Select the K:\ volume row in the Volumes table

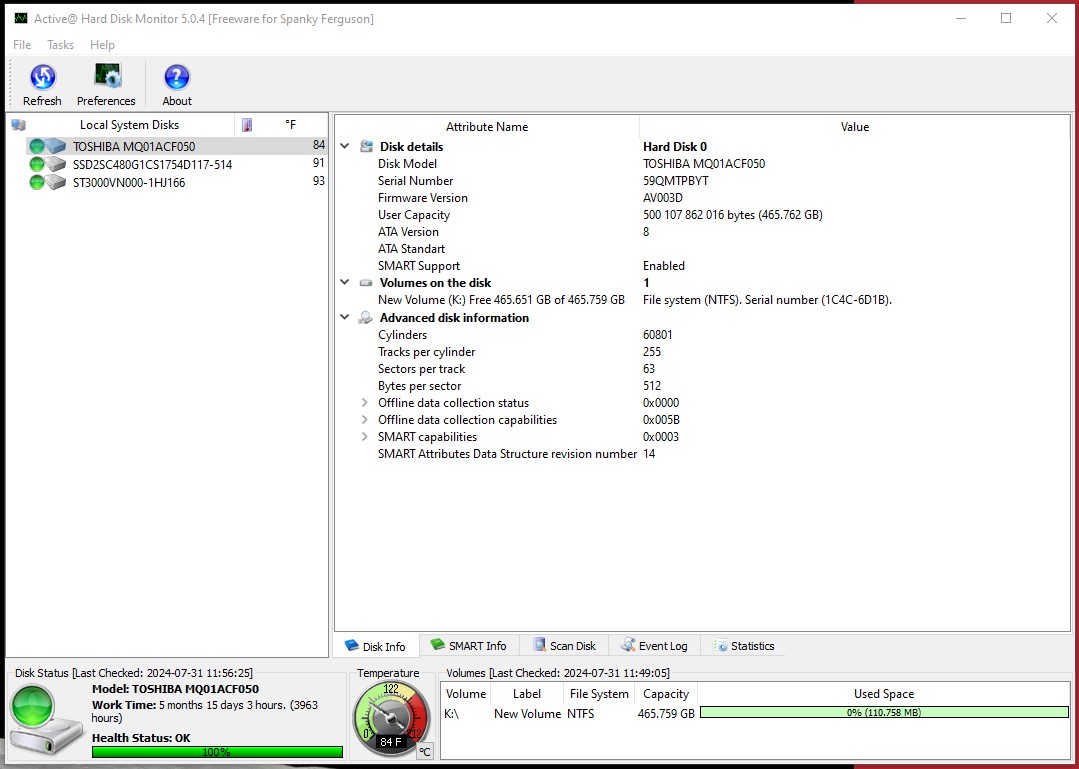(465, 713)
